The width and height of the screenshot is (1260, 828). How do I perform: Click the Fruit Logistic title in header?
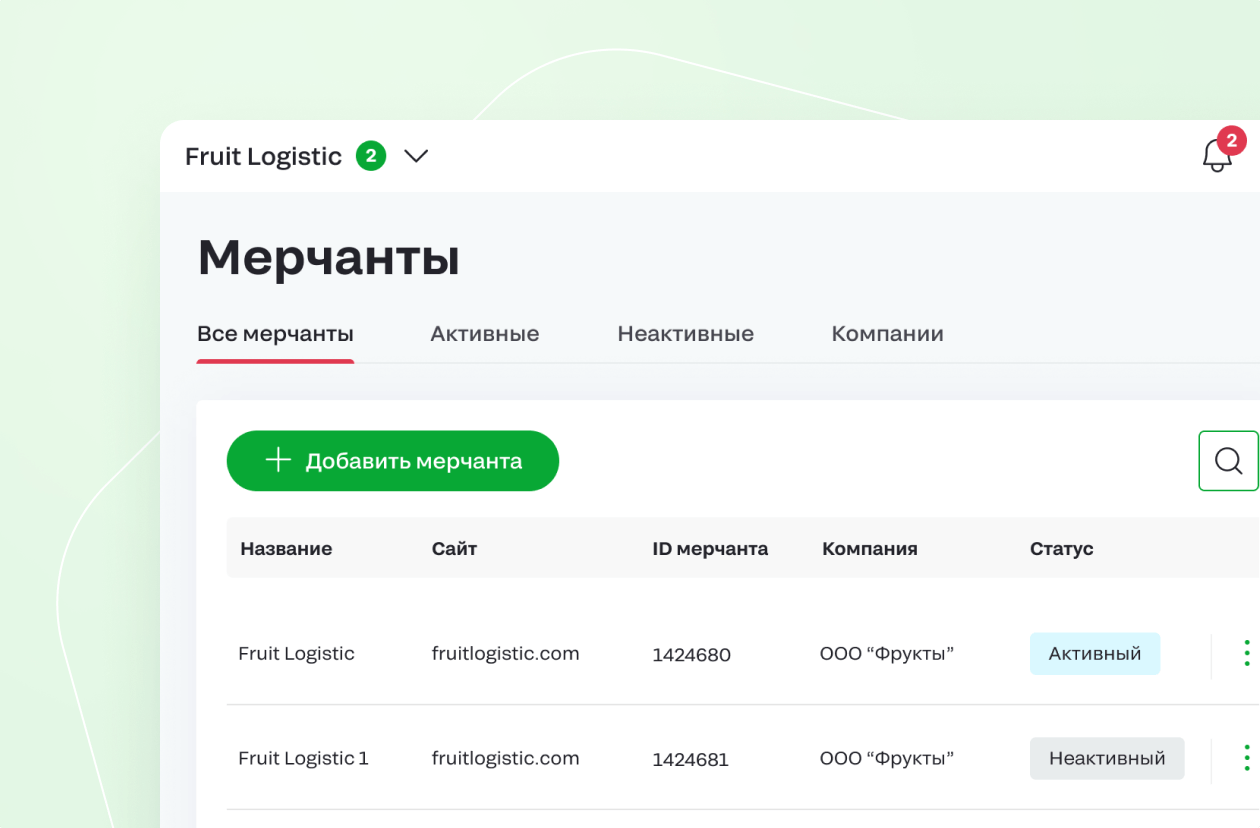[x=264, y=157]
